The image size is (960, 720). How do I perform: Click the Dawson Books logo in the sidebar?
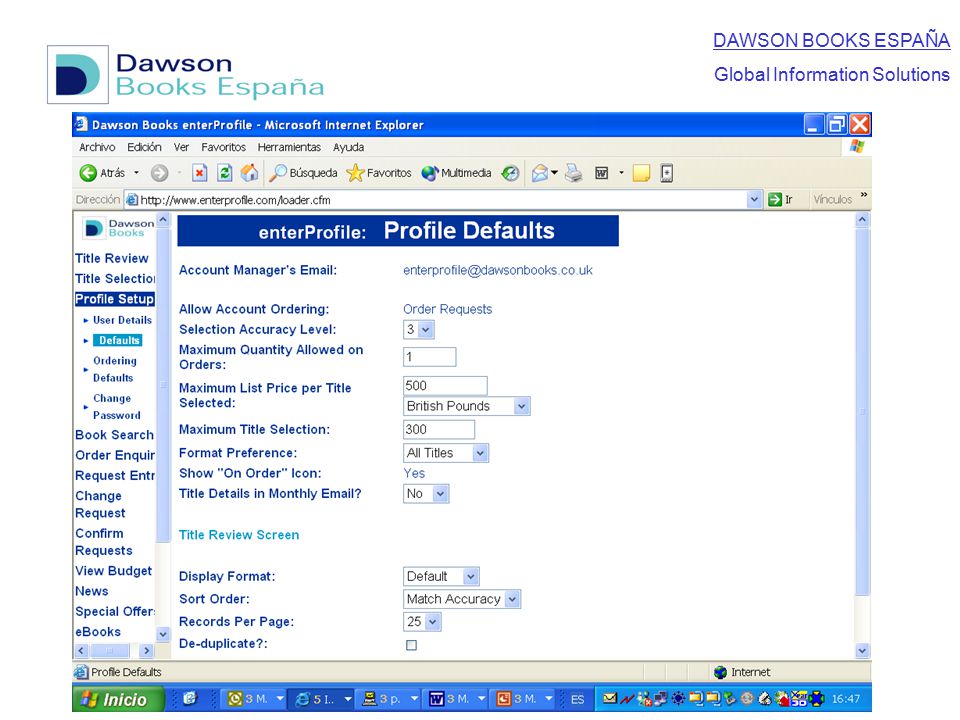(x=119, y=228)
